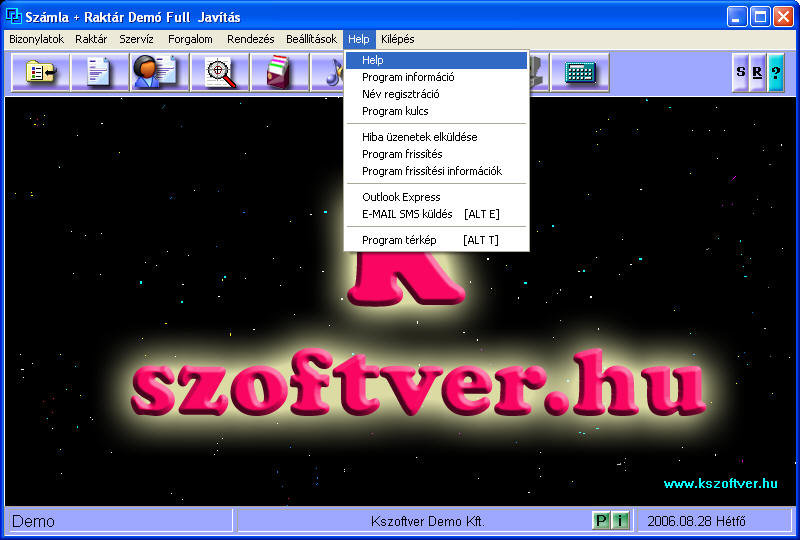Open the Forgalom menu
Screen dimensions: 800x540
point(190,39)
